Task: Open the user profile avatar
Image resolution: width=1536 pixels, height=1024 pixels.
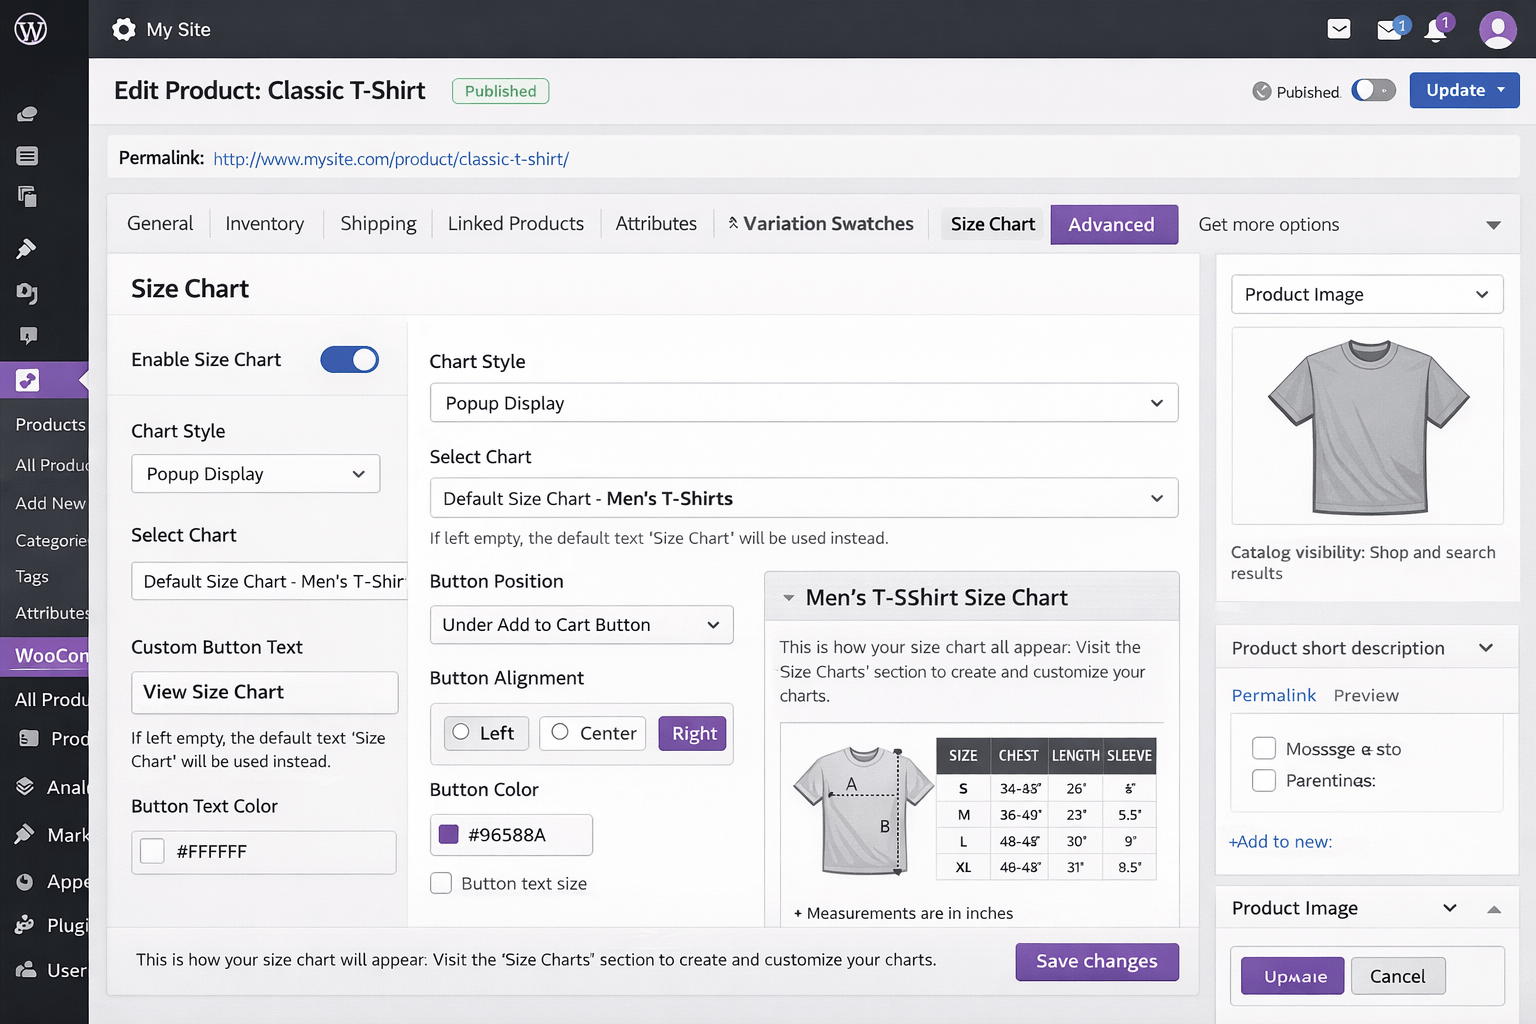Action: click(1498, 29)
